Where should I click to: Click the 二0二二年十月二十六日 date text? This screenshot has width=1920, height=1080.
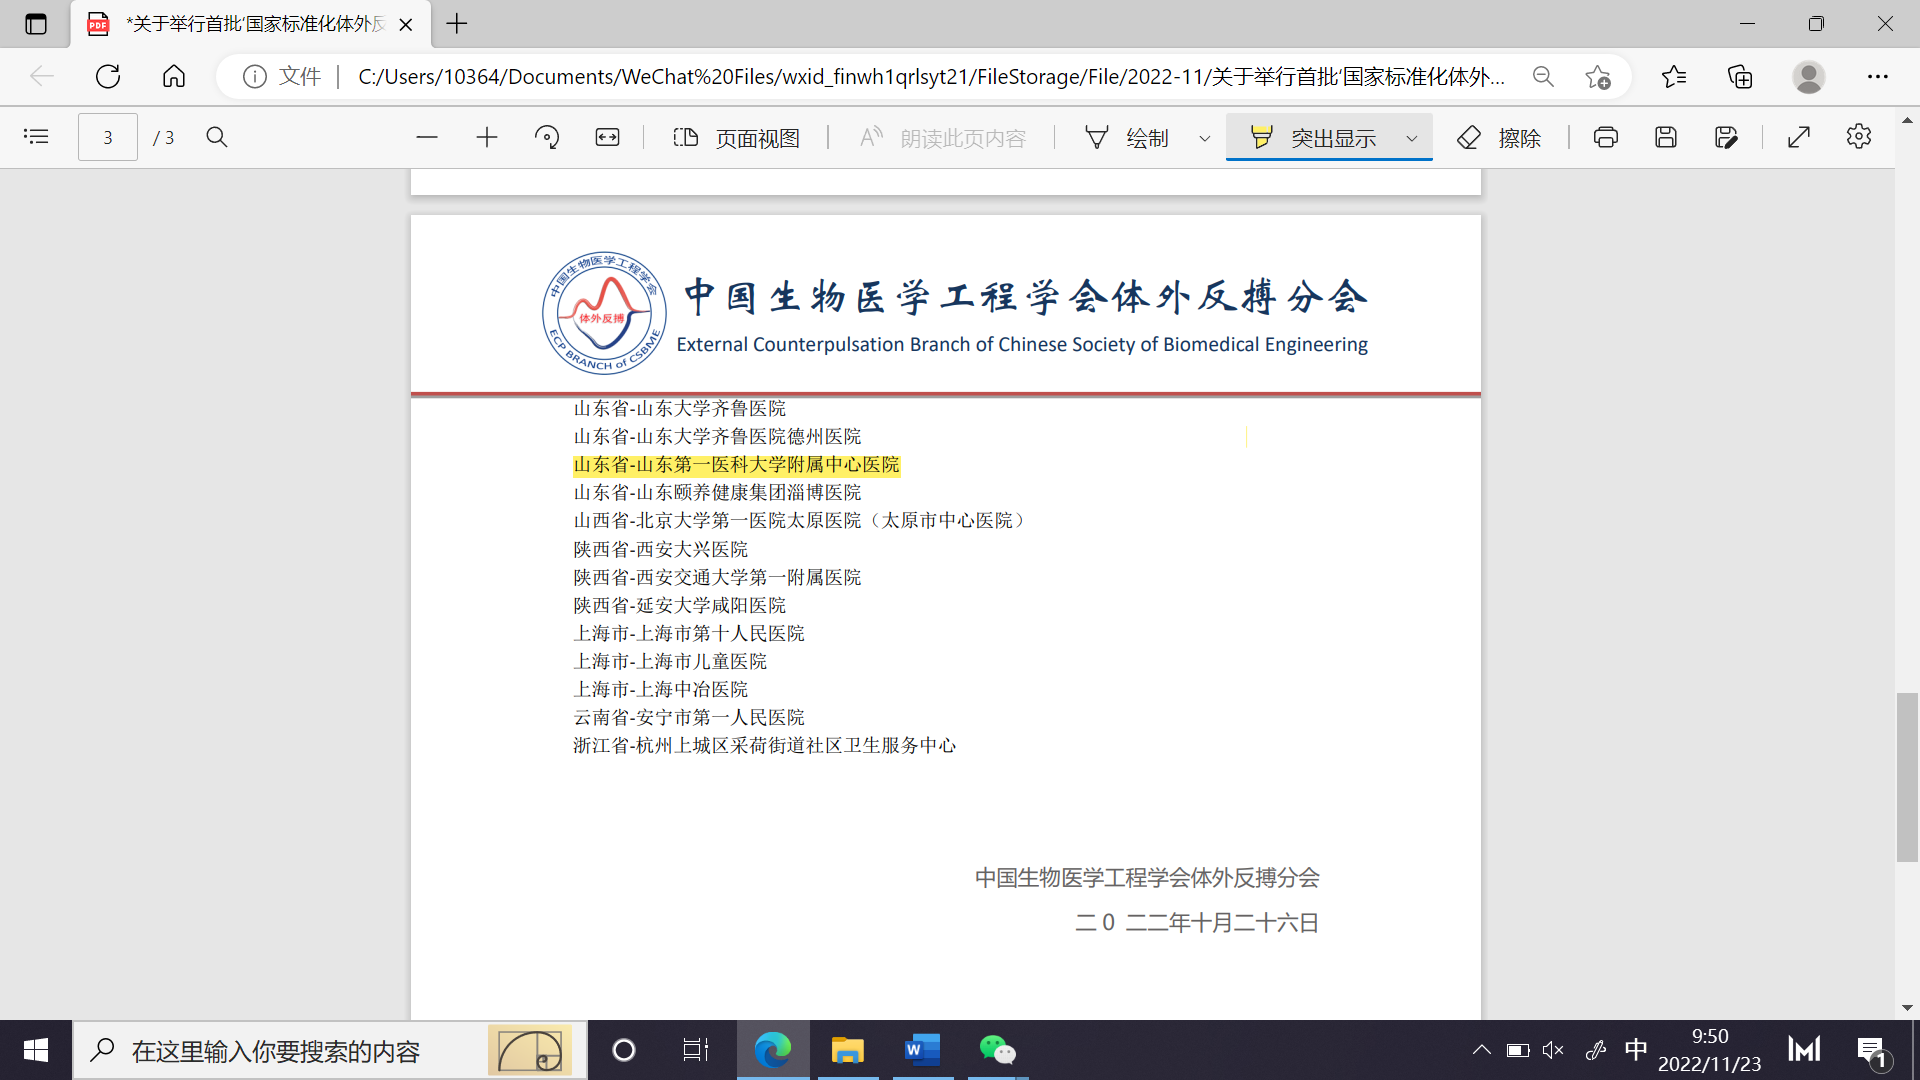coord(1197,923)
